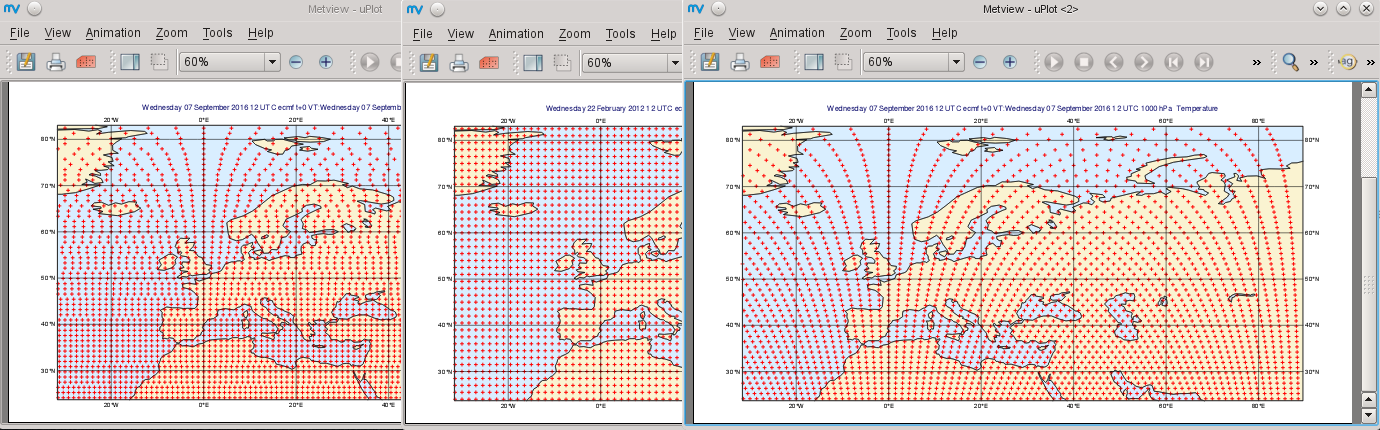This screenshot has height=430, width=1380.
Task: Click the save/export icon in middle uPlot window
Action: click(x=429, y=62)
